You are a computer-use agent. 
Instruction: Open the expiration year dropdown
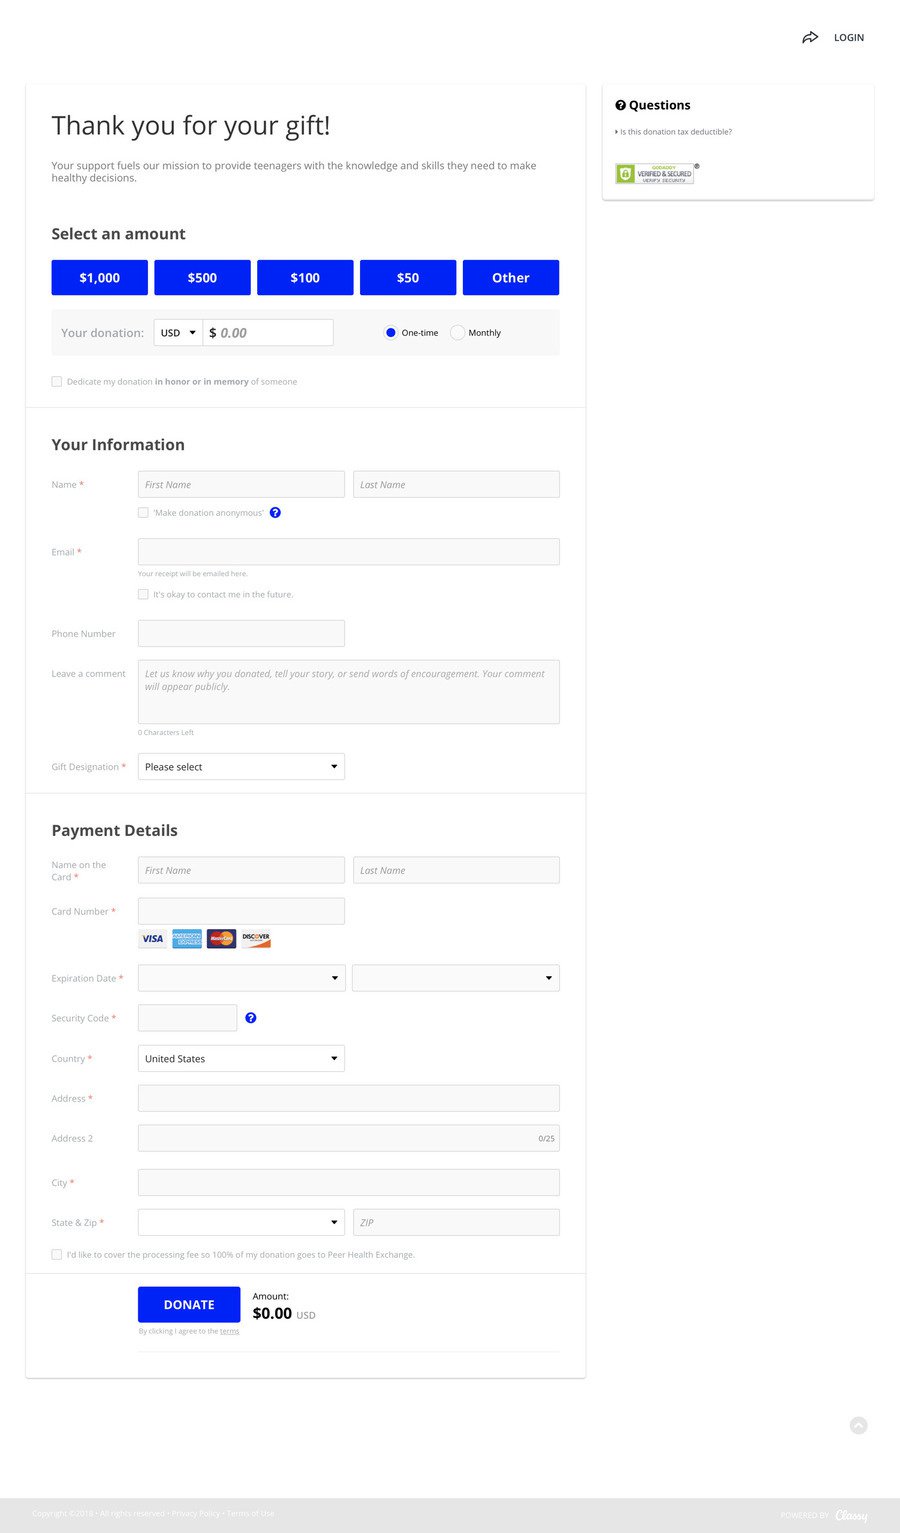[456, 978]
